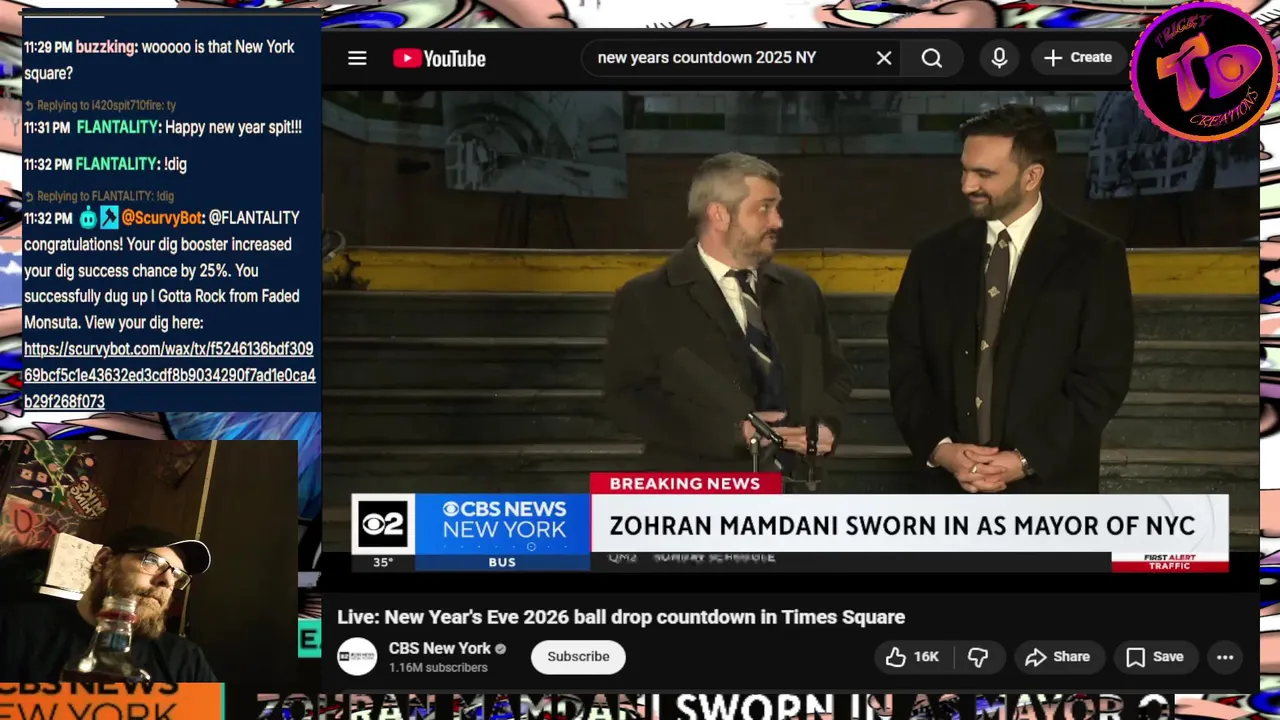
Task: Click the 'Replying to FLANTALITY: !dig' line
Action: 99,196
